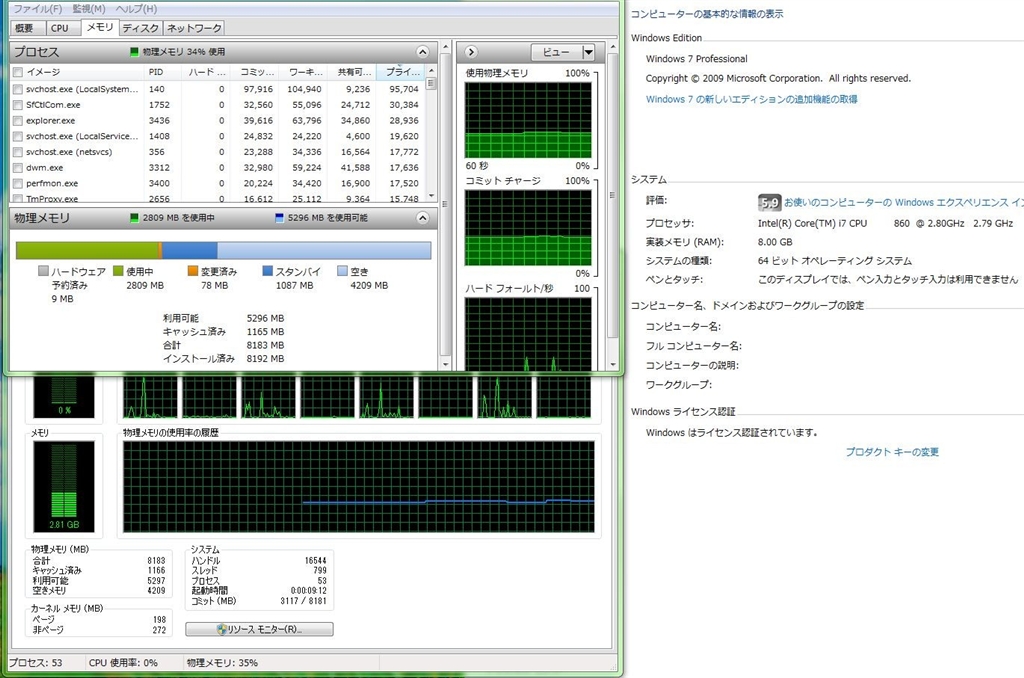Screen dimensions: 1024x678
Task: Click the 2.81 GB メモリ meter in Task Manager
Action: [63, 487]
